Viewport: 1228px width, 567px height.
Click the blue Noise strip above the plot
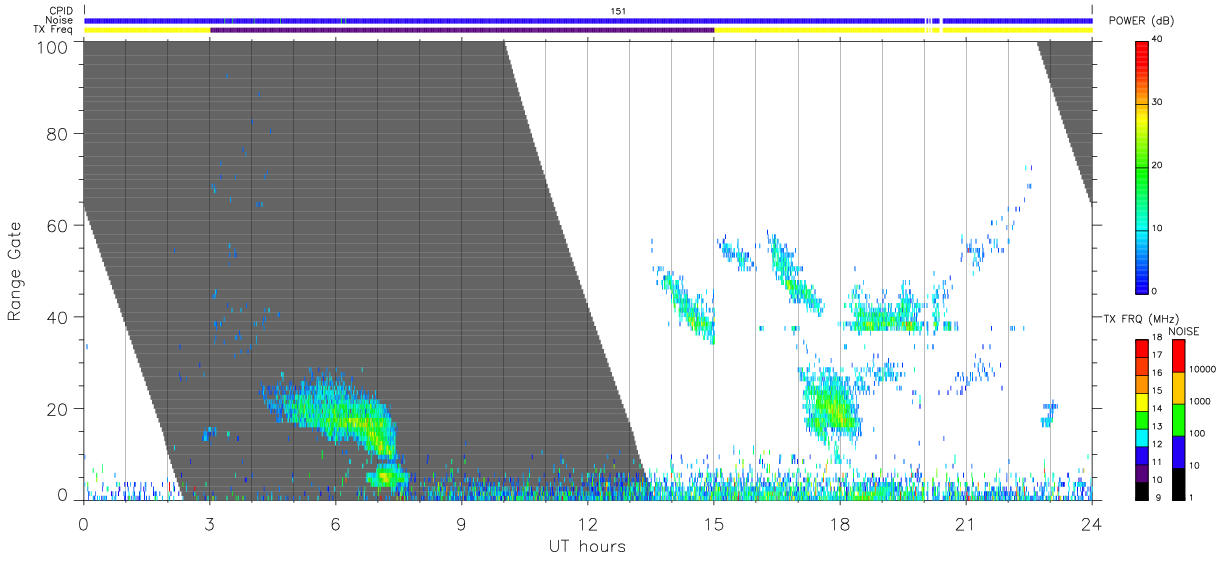click(588, 20)
